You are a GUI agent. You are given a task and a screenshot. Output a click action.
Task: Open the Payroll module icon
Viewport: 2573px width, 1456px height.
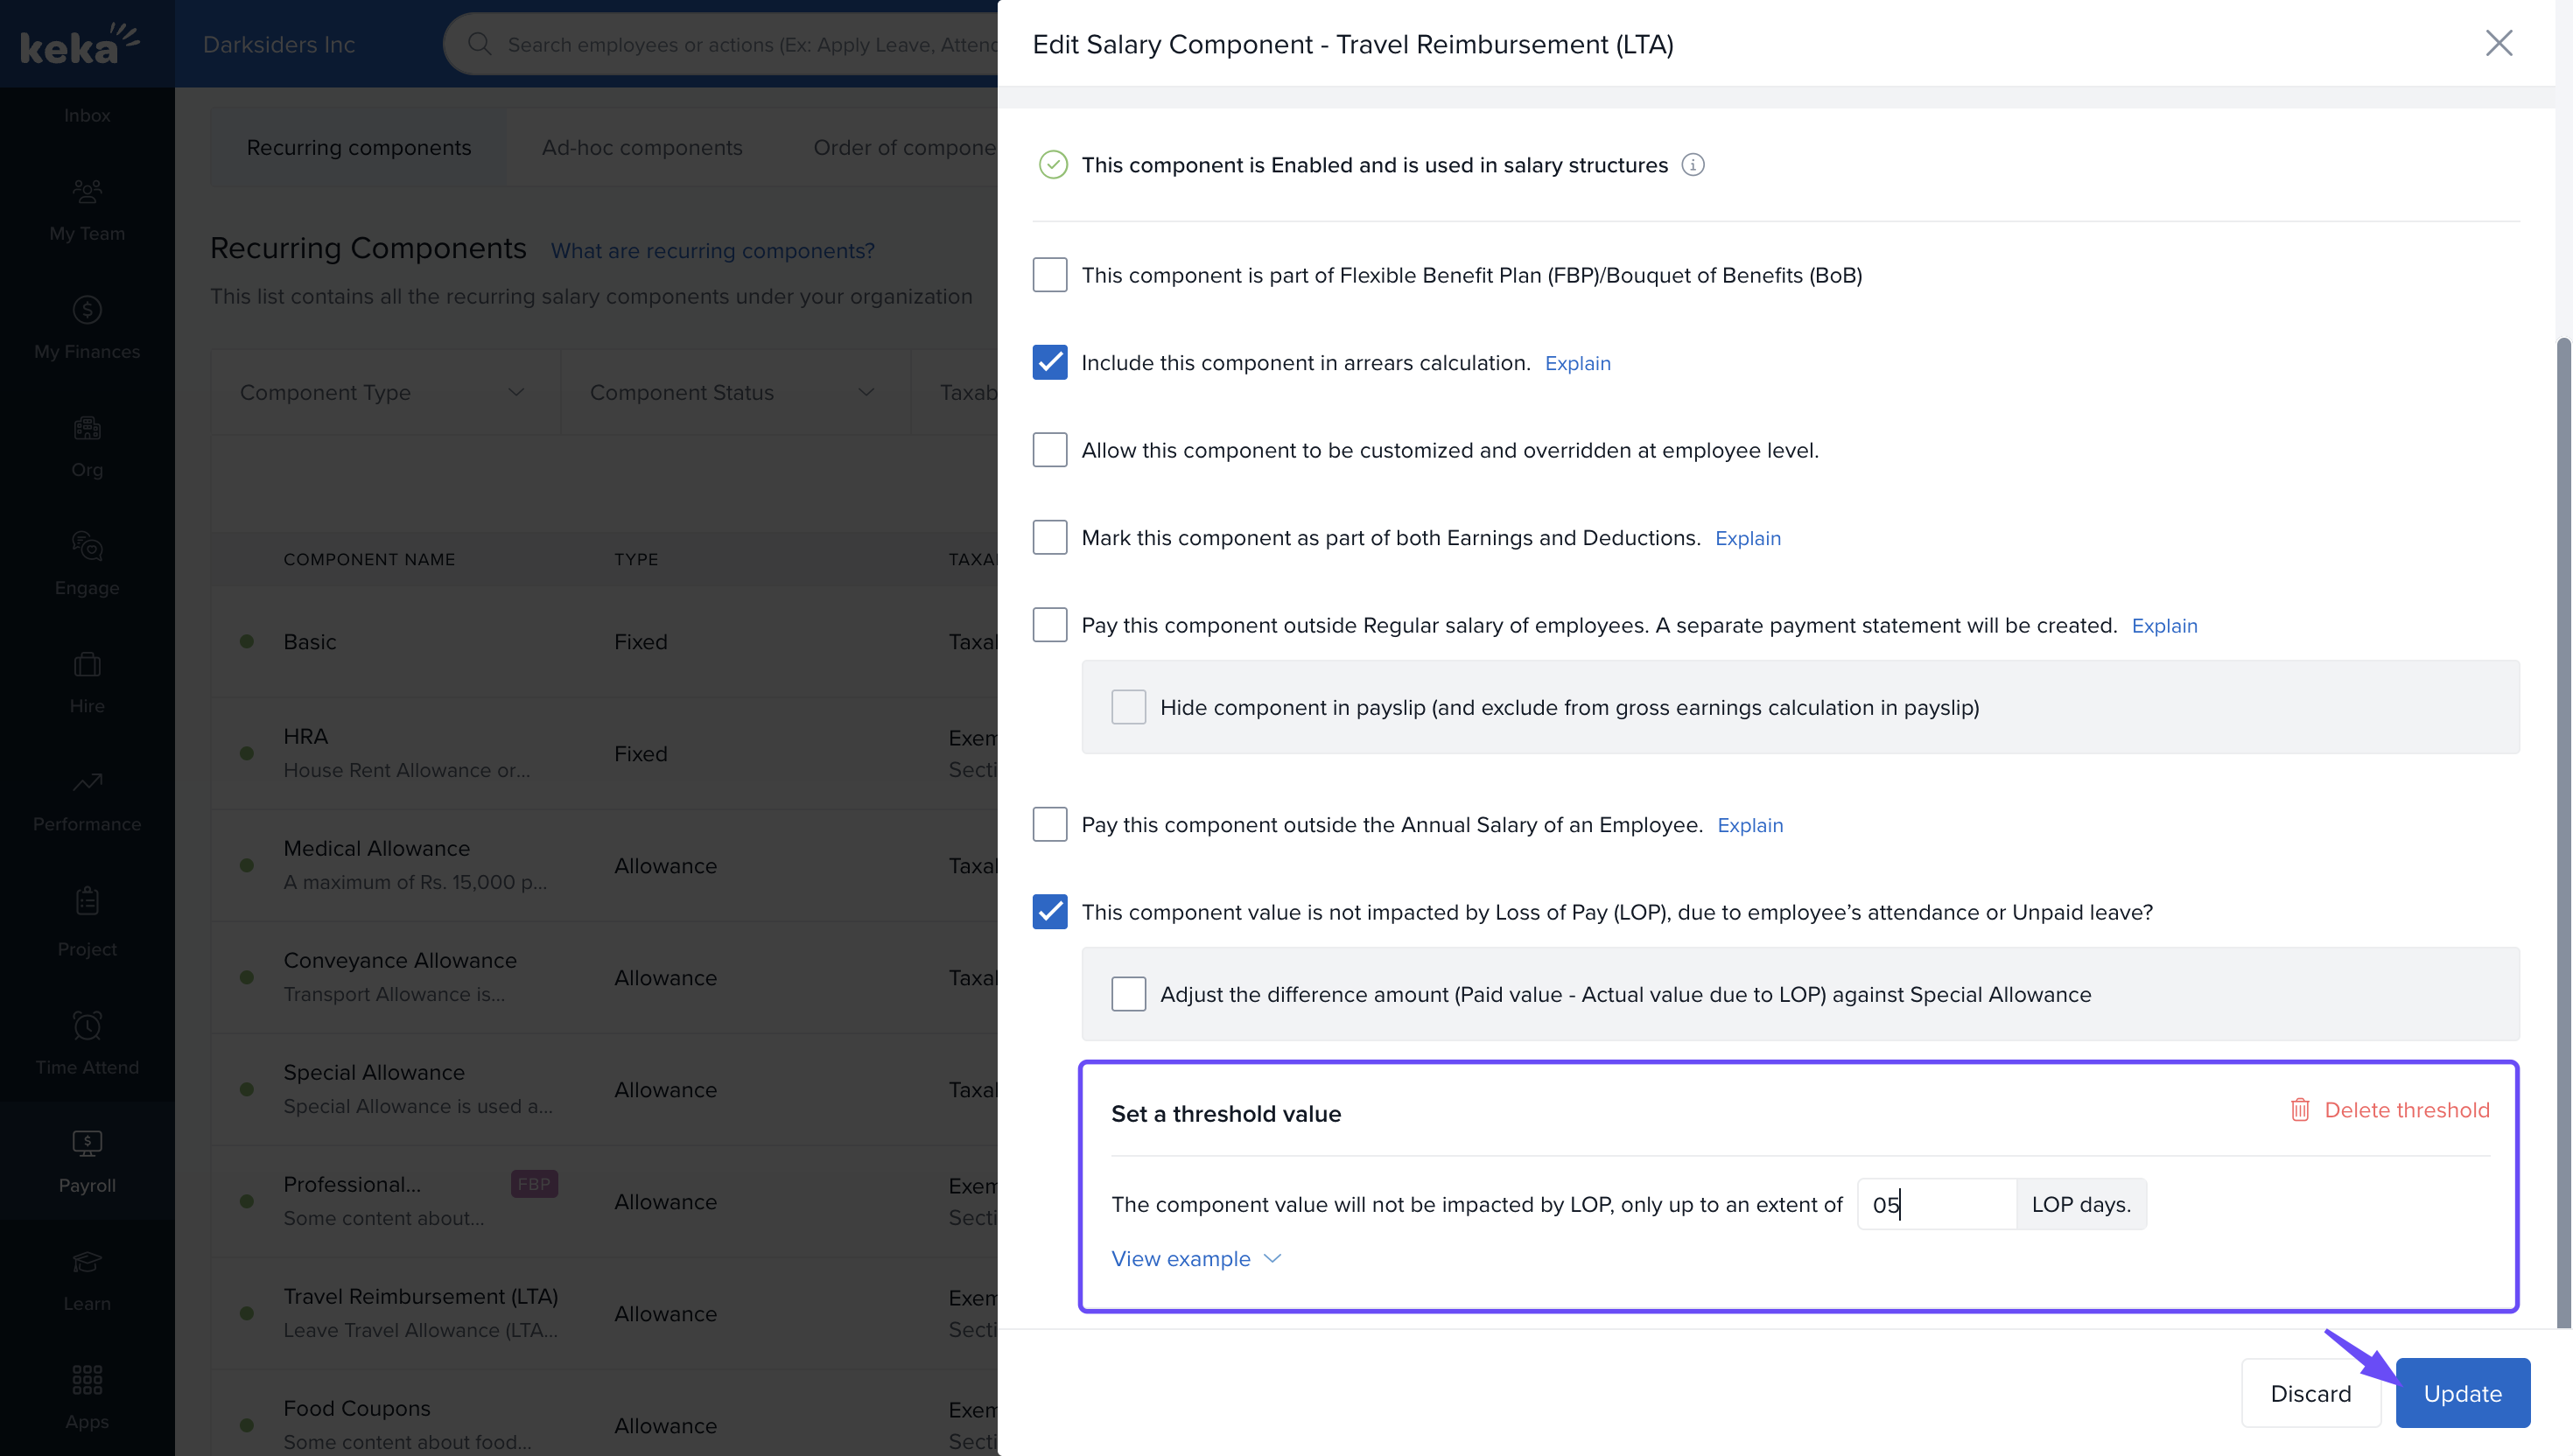pyautogui.click(x=87, y=1143)
